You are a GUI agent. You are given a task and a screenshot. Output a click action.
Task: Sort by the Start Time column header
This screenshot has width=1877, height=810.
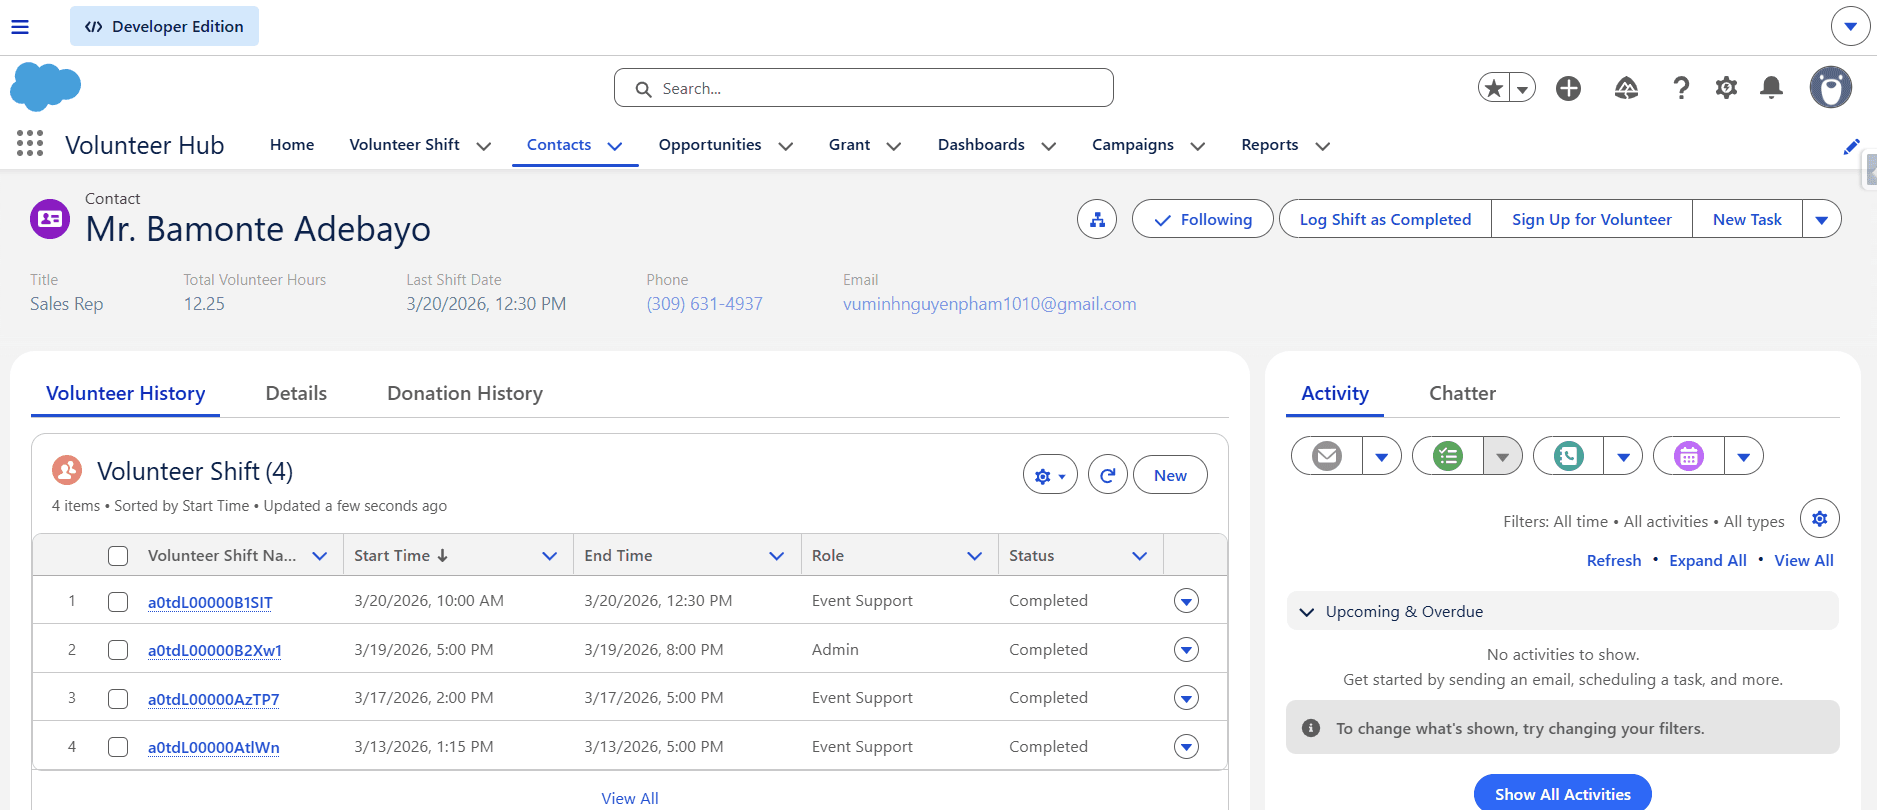(x=401, y=556)
